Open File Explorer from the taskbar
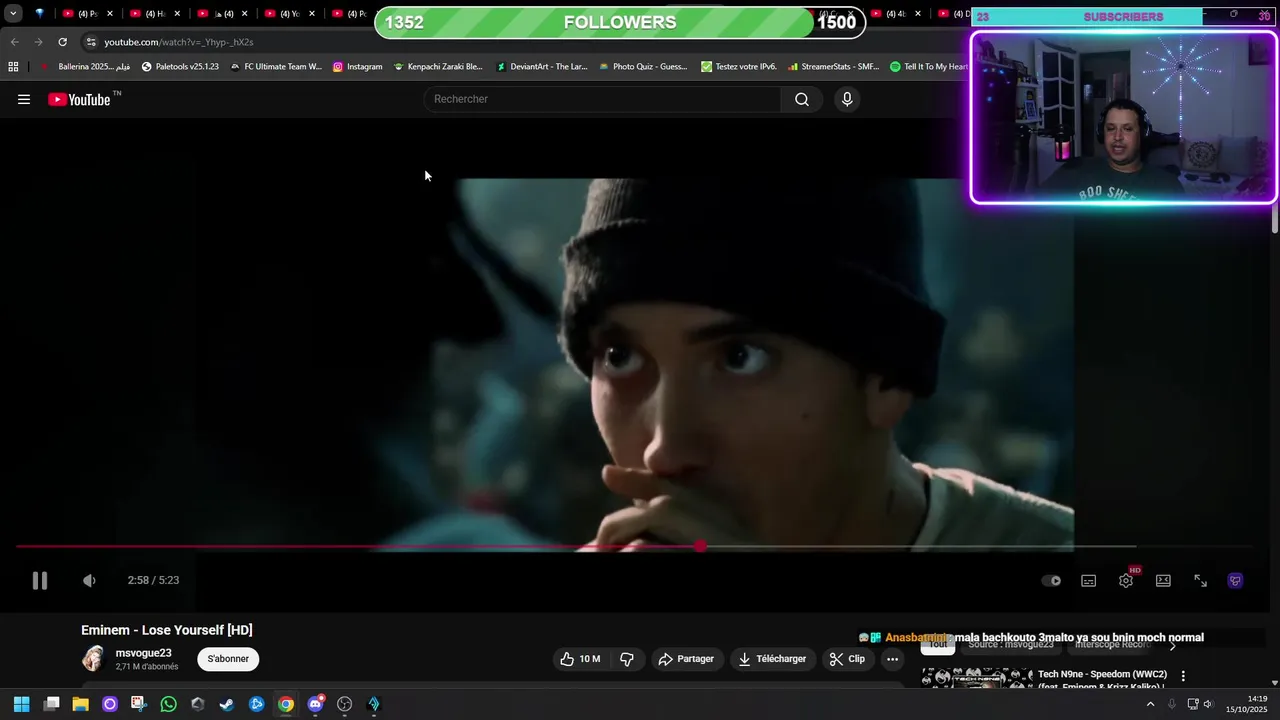Screen dimensions: 1280x720 click(80, 704)
